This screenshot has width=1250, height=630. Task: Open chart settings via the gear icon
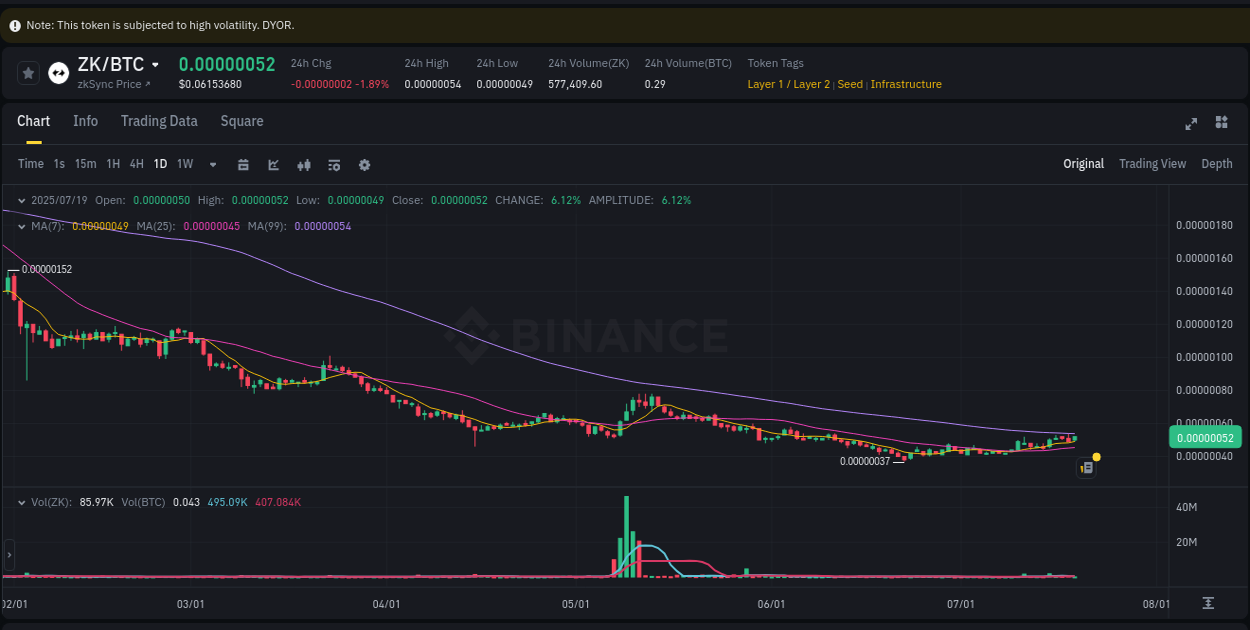pos(364,164)
